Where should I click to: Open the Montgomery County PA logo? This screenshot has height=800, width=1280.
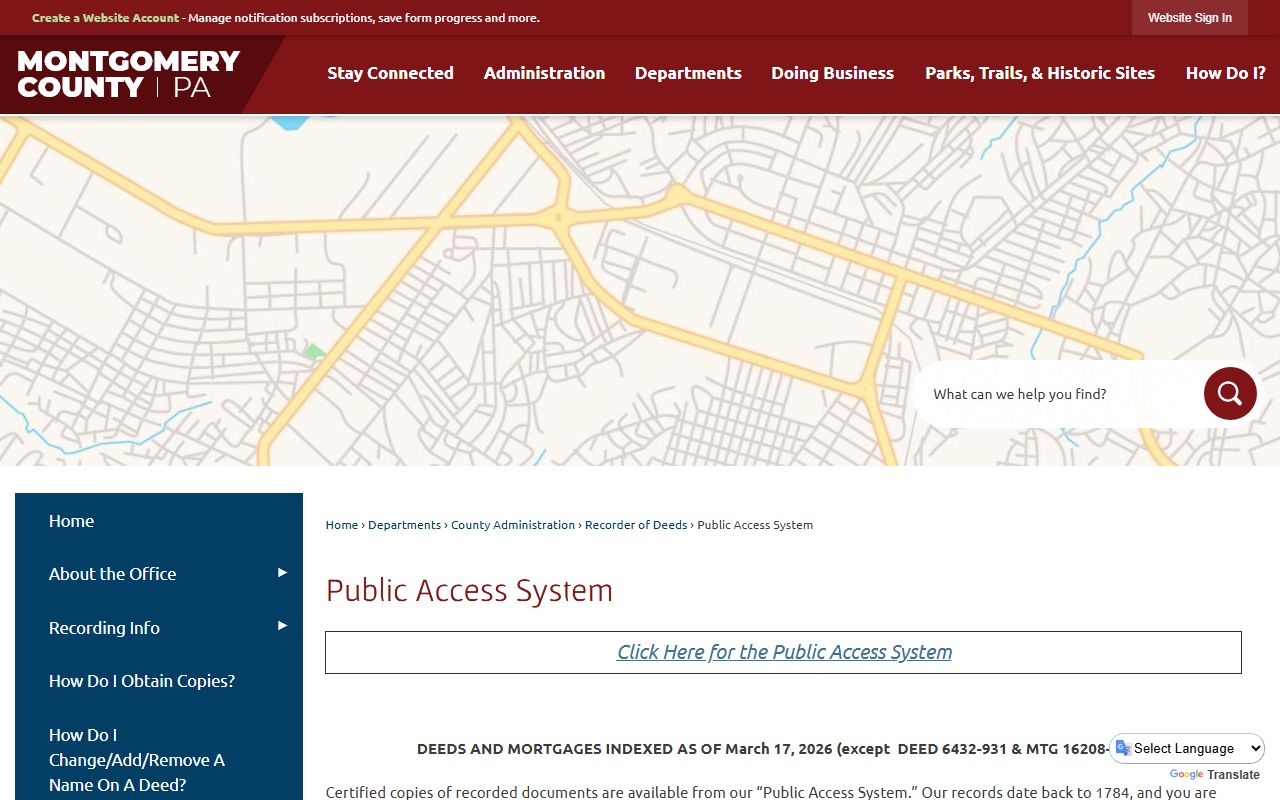[129, 74]
